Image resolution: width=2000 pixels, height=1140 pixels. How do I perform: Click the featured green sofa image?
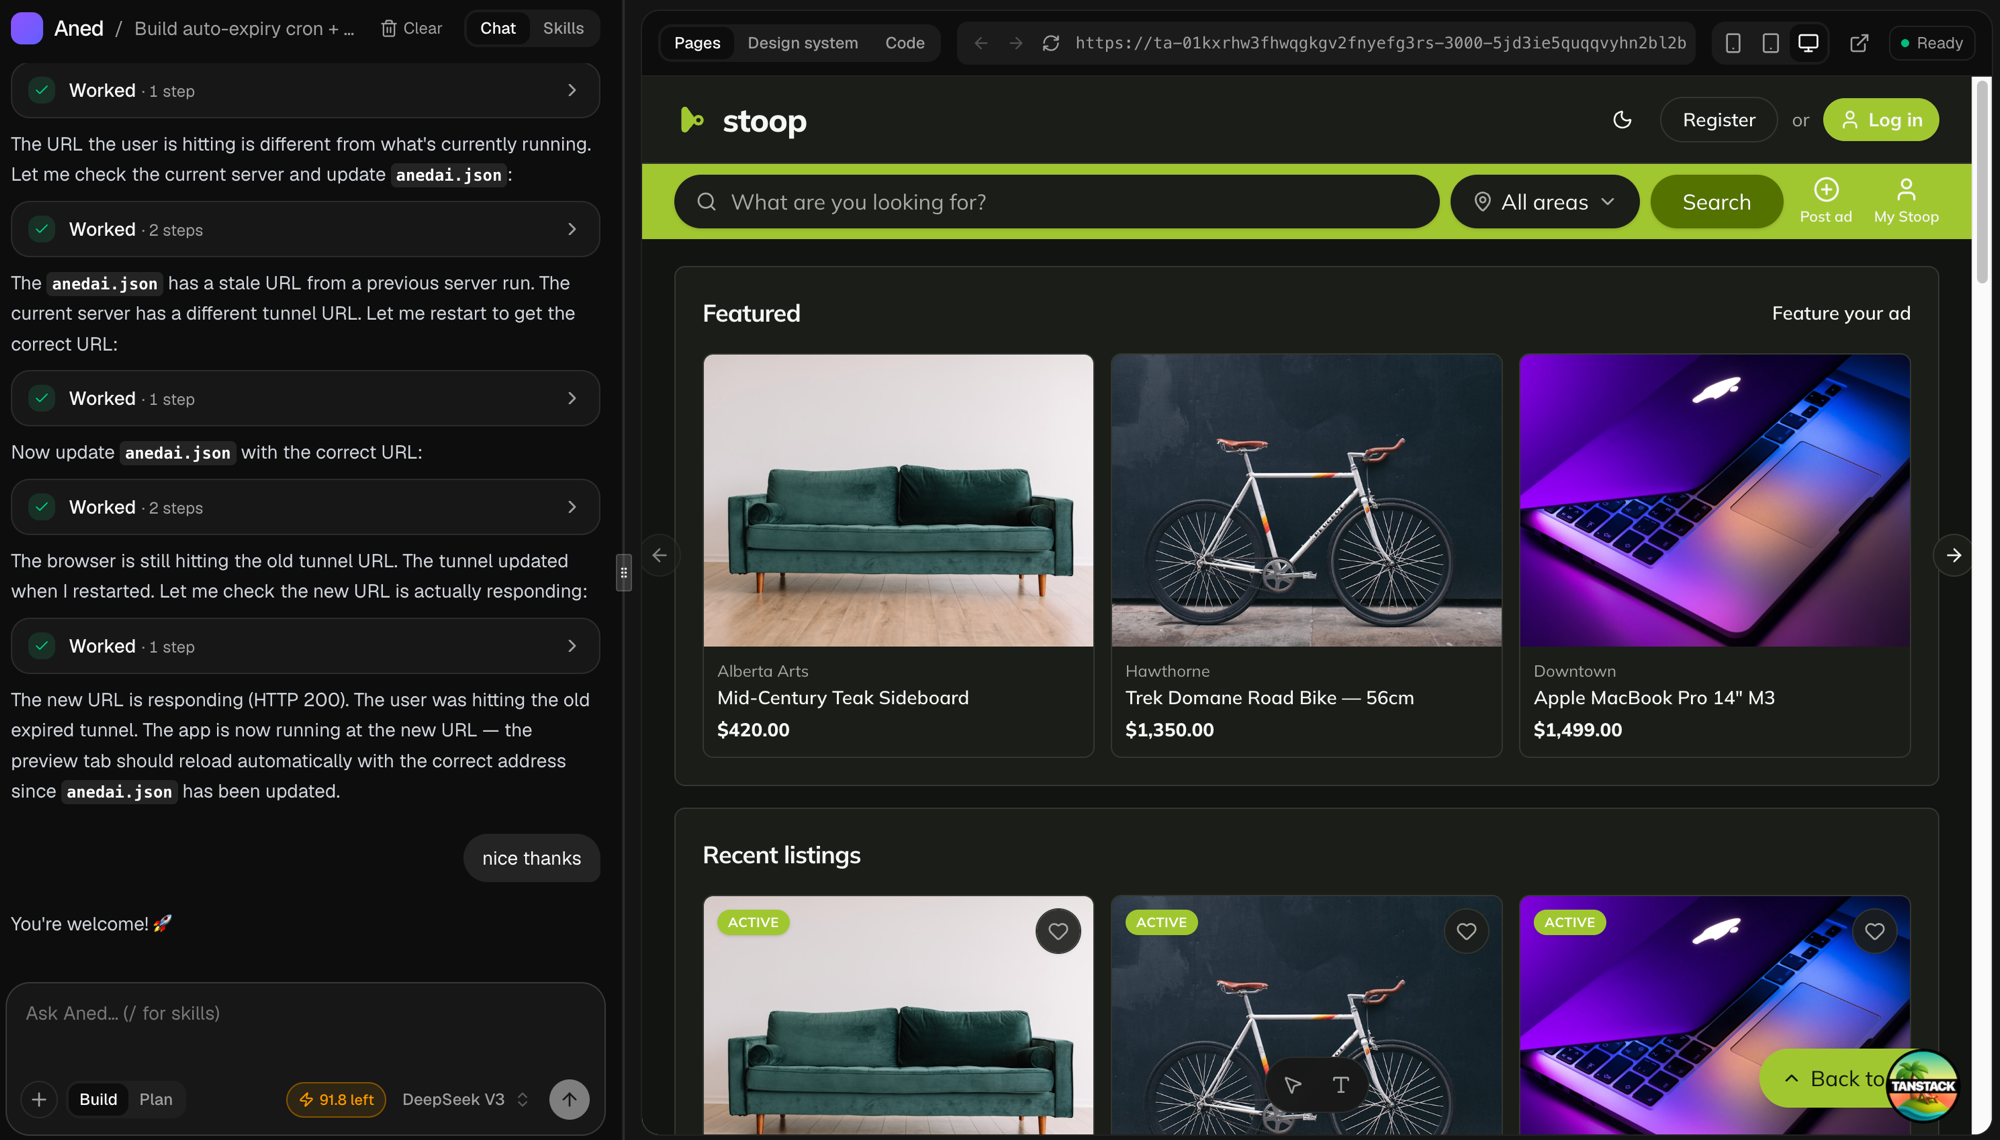click(898, 501)
